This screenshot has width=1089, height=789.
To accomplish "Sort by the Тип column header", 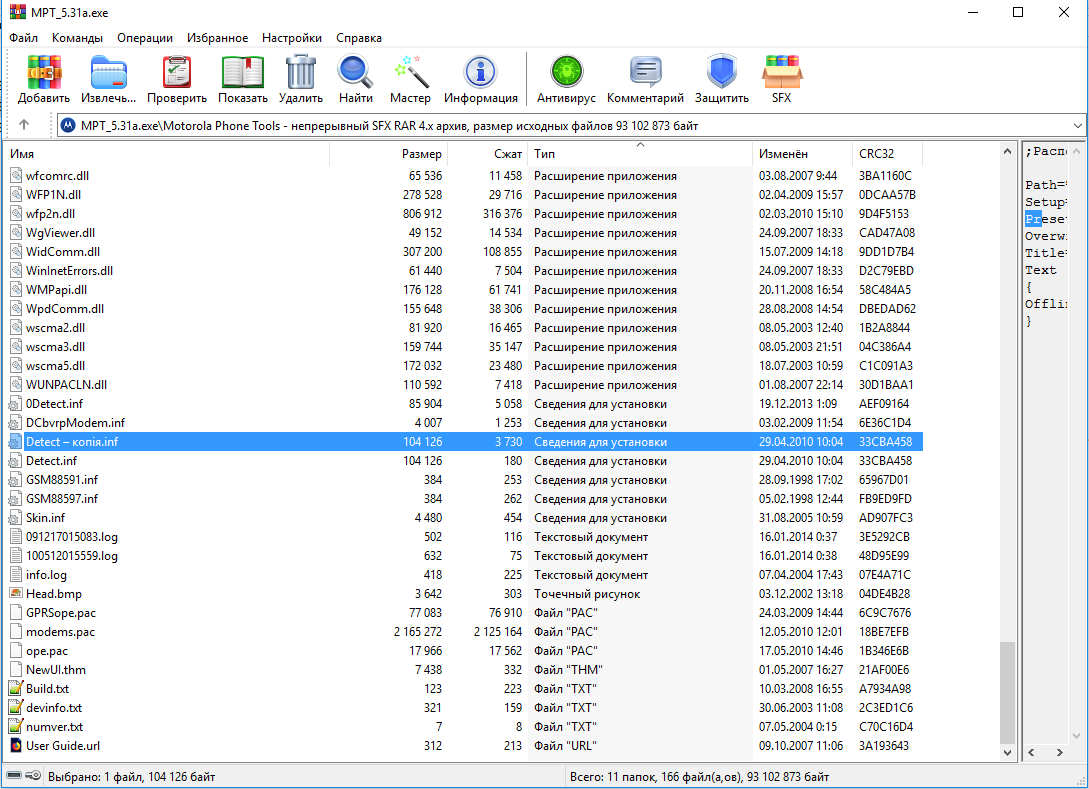I will tap(640, 153).
